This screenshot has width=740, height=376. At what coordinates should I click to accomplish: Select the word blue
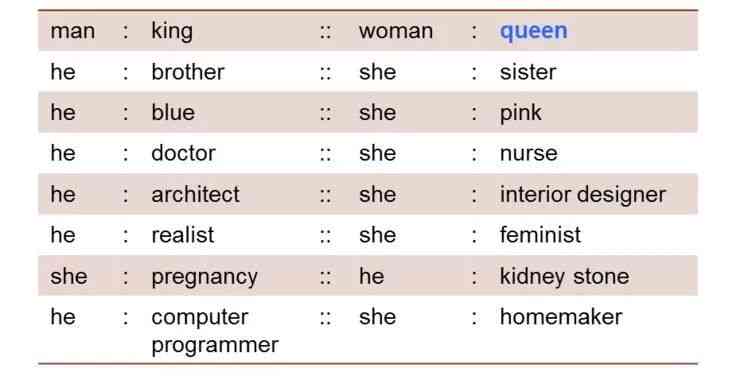173,112
